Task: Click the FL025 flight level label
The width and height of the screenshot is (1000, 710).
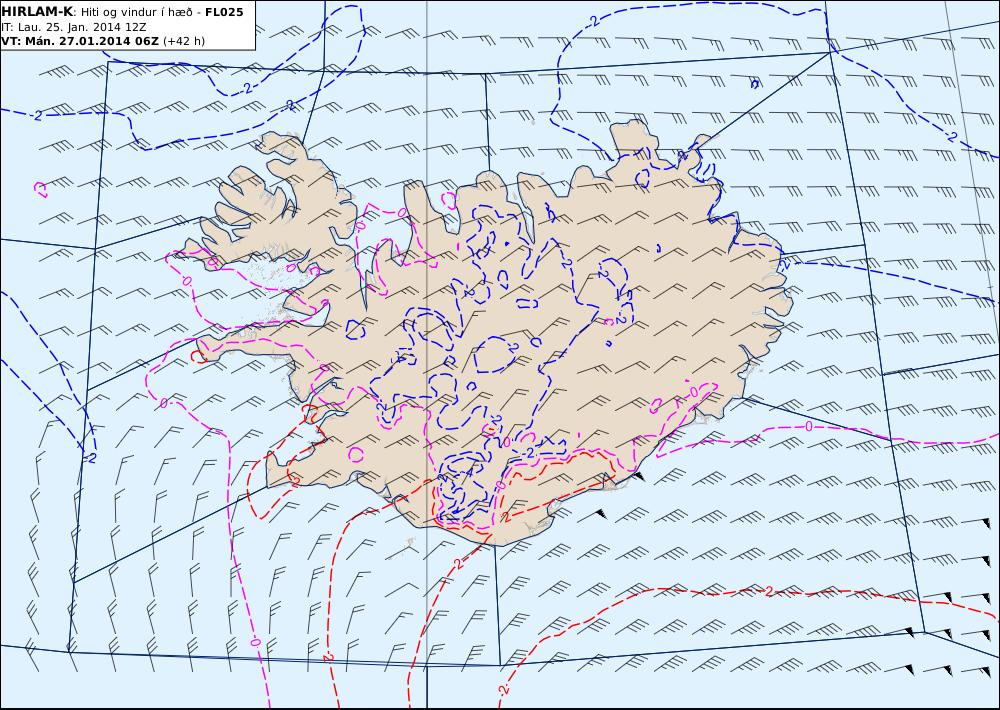Action: click(x=224, y=11)
